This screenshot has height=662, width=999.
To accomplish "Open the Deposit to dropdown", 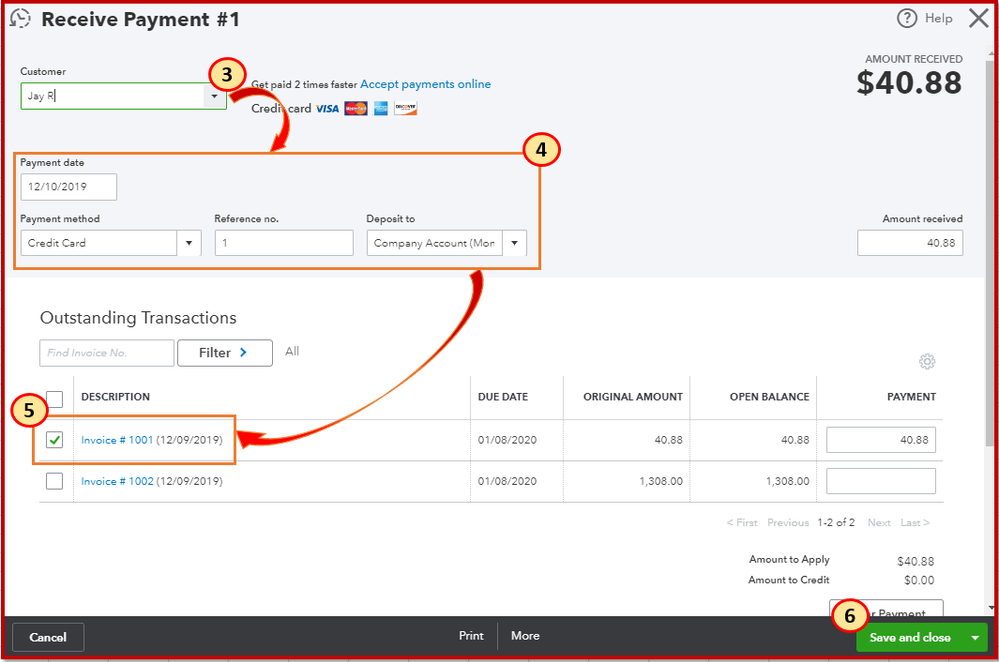I will pyautogui.click(x=514, y=243).
